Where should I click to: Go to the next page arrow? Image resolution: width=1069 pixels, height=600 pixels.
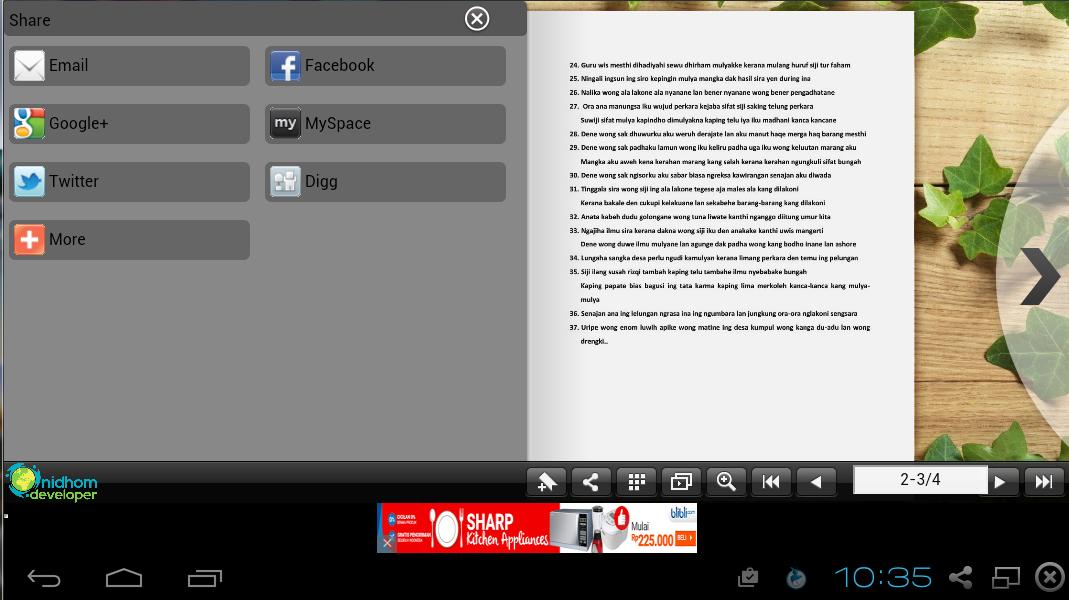(999, 482)
